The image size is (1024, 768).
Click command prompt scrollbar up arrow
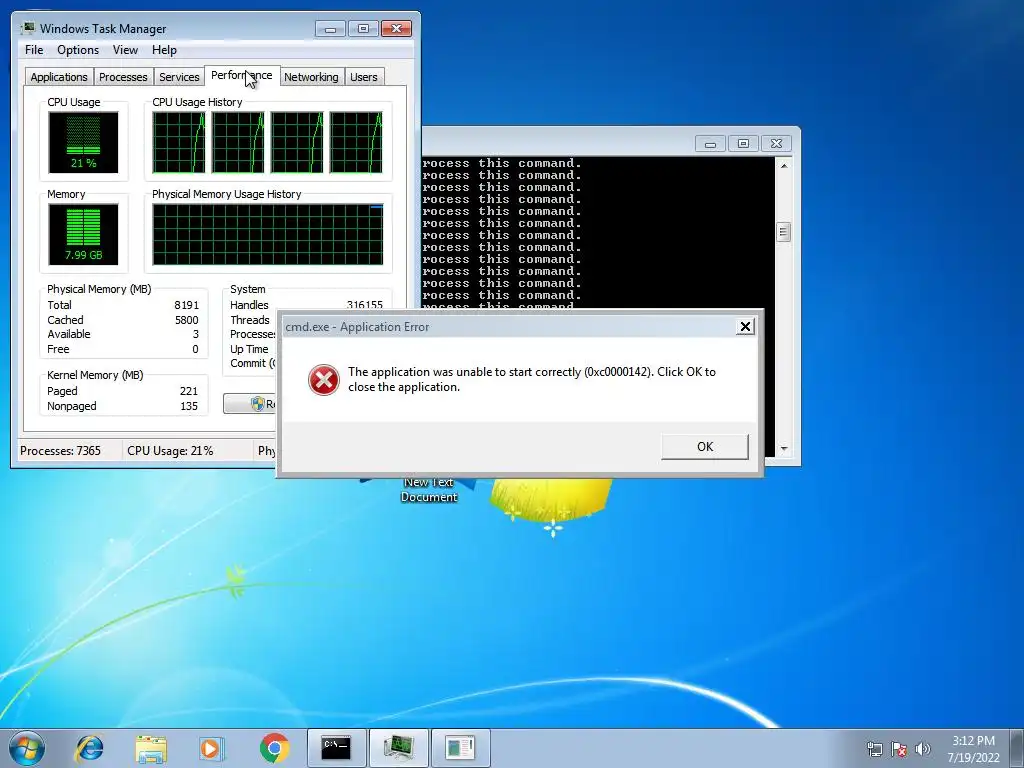coord(784,166)
